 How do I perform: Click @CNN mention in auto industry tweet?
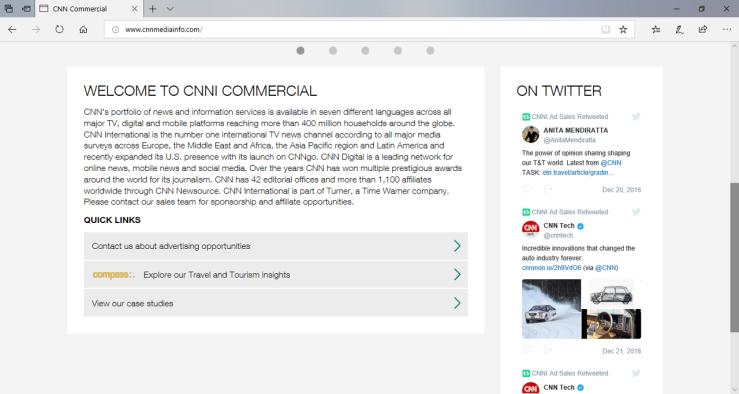606,268
